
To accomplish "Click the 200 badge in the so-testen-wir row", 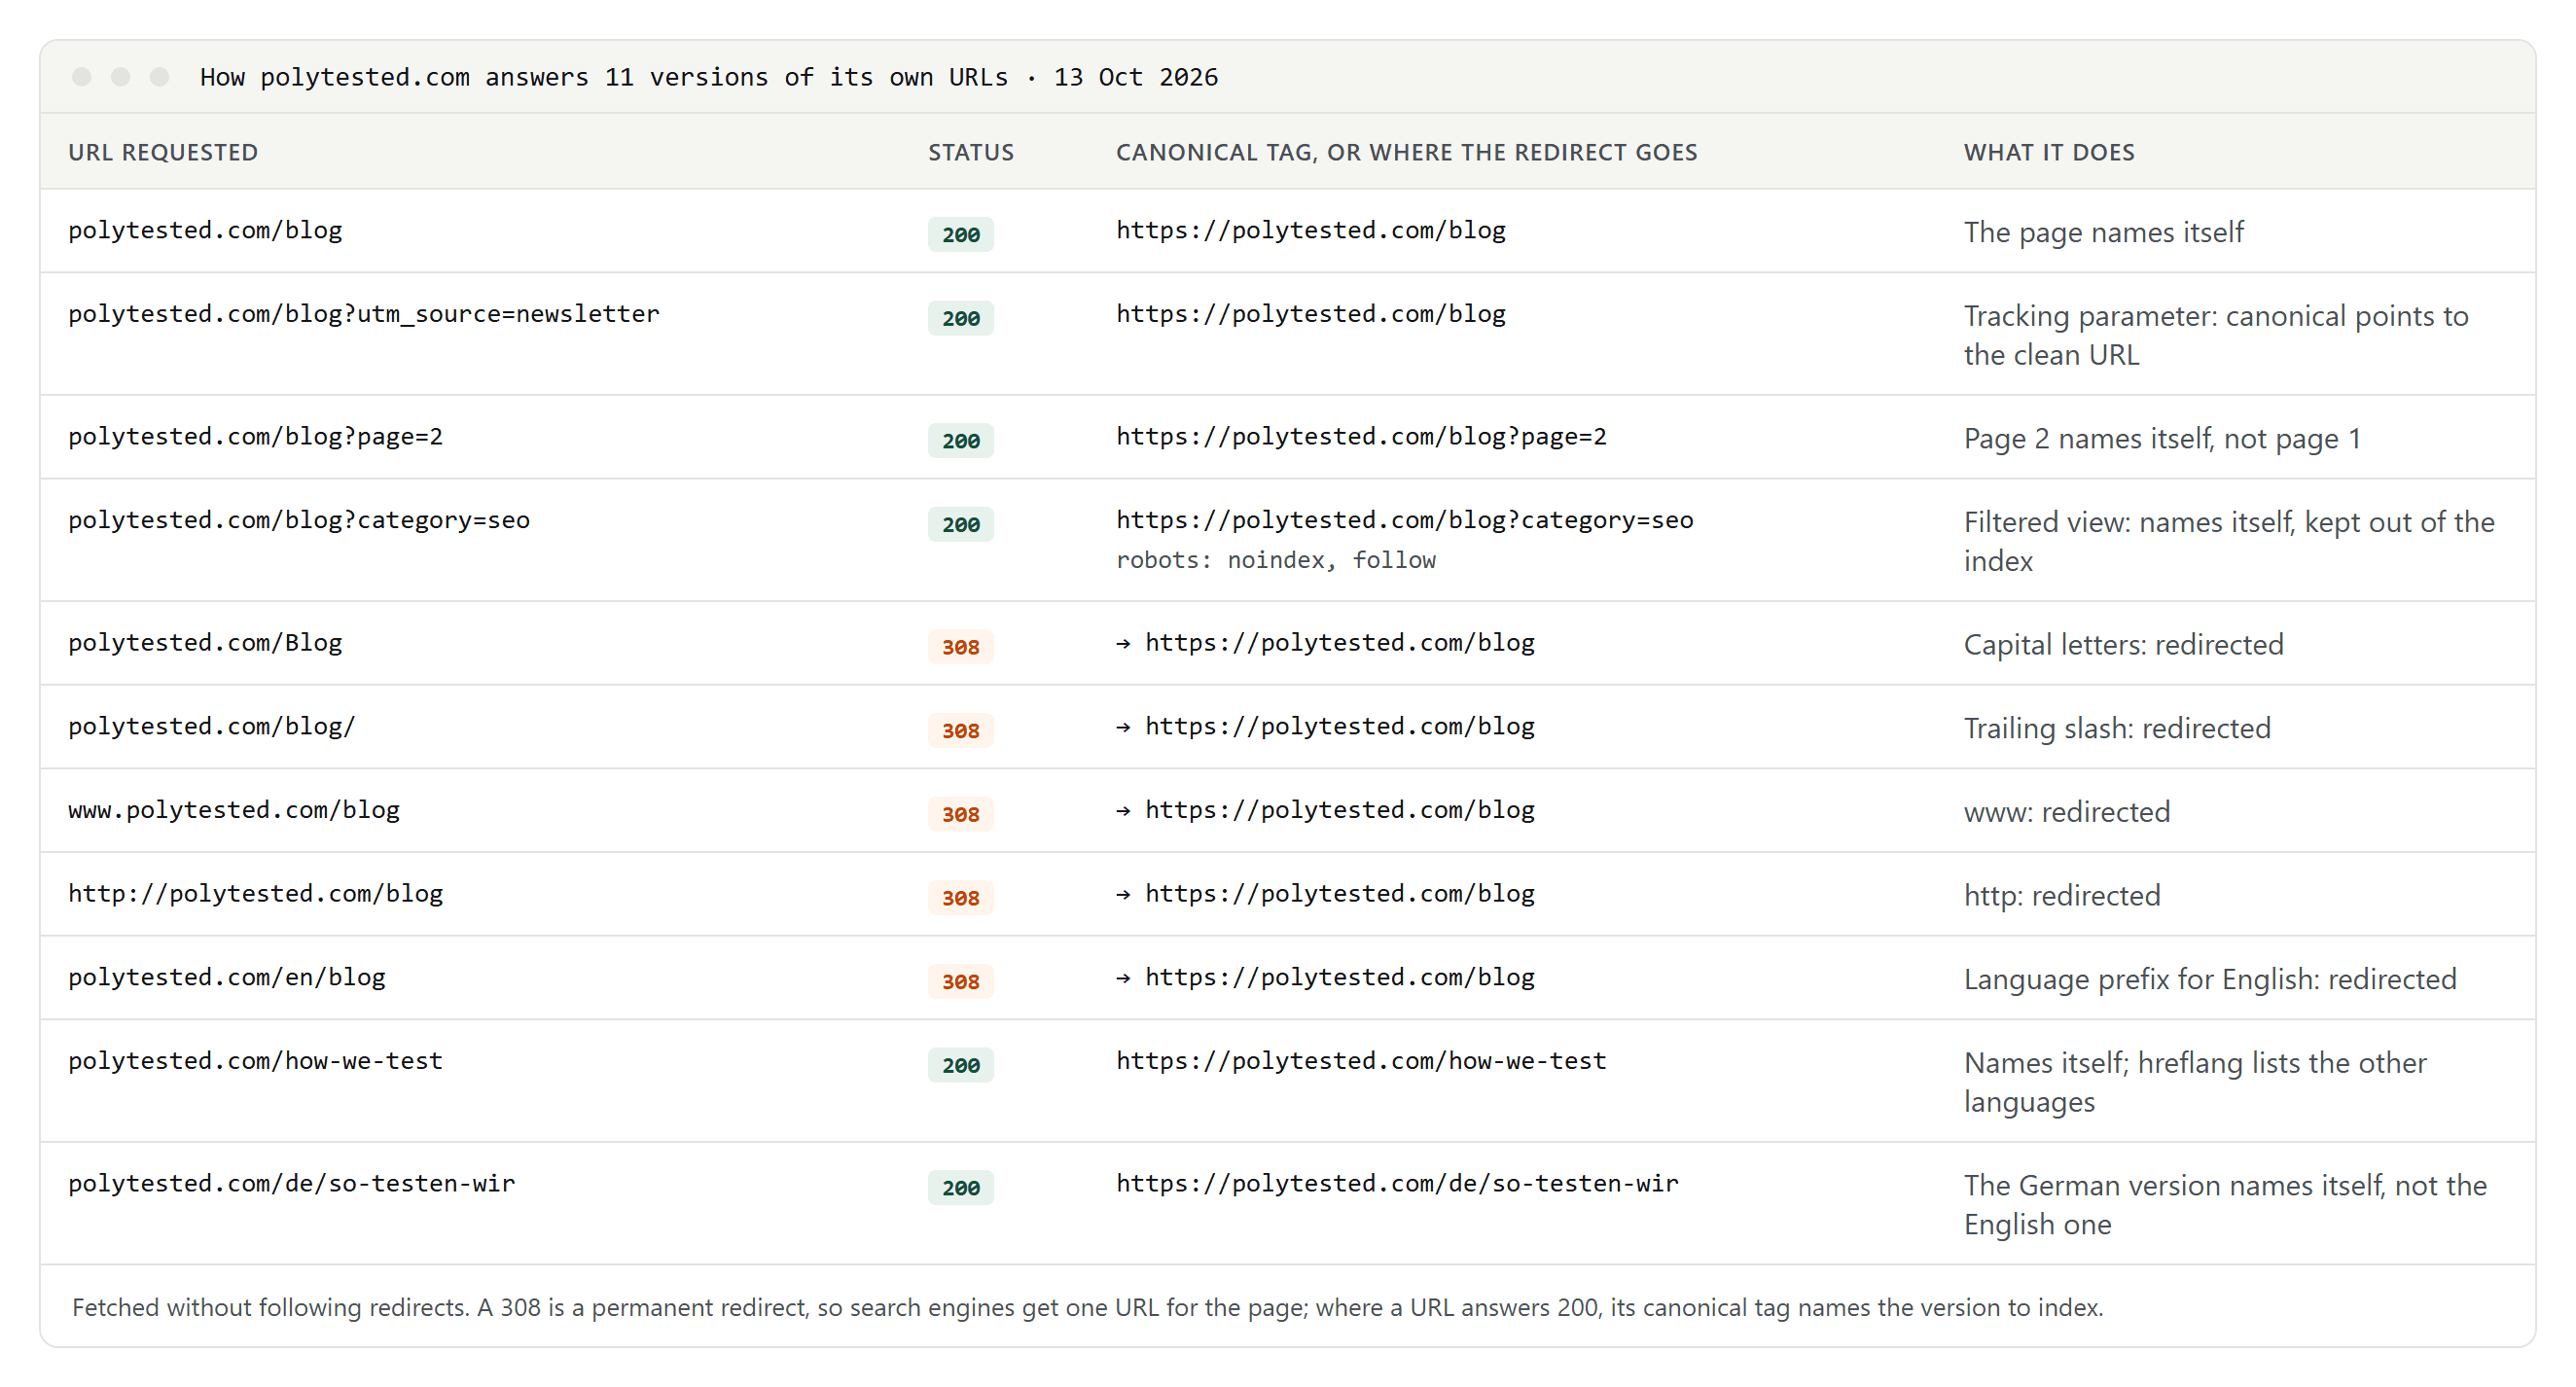I will tap(960, 1188).
